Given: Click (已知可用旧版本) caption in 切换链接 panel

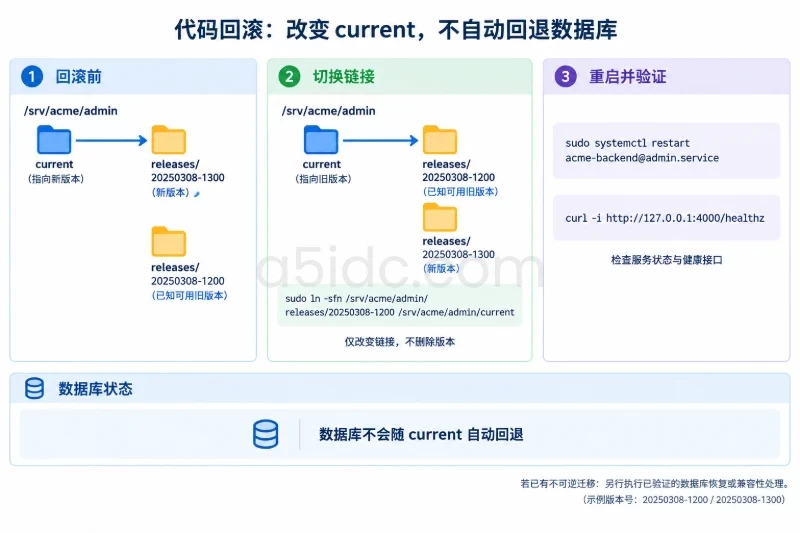Looking at the screenshot, I should click(460, 192).
